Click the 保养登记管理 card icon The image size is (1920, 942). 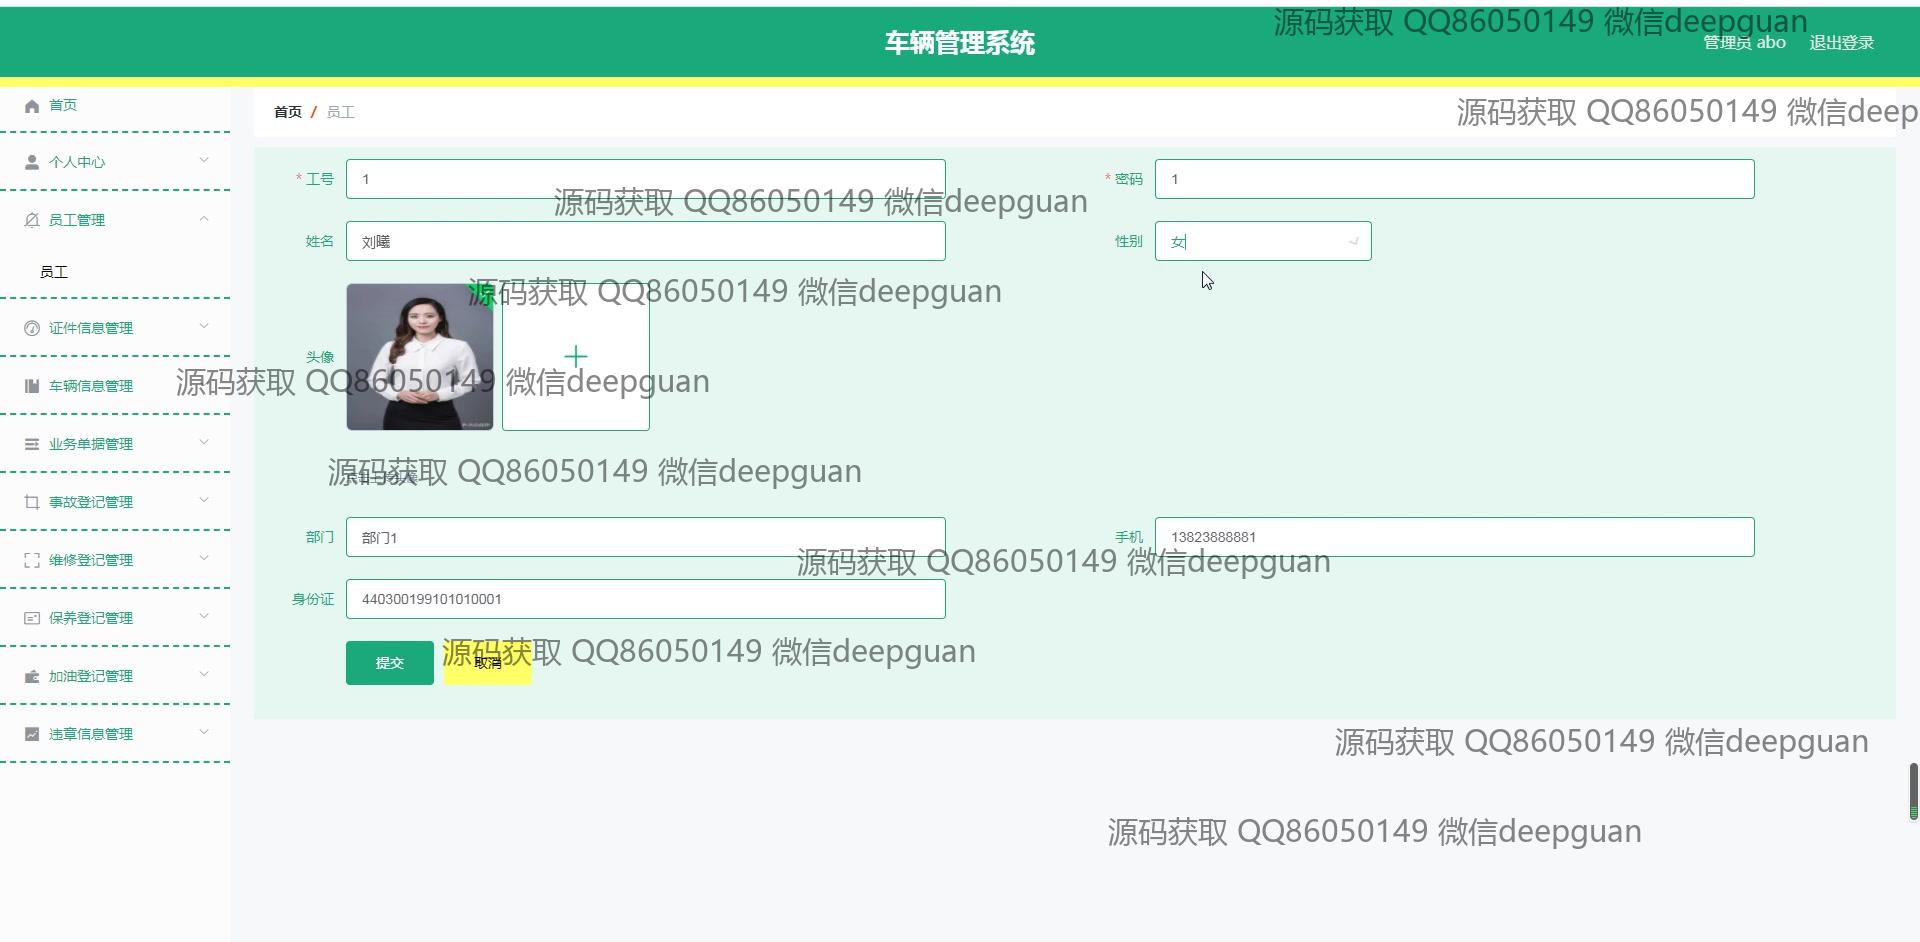coord(32,618)
